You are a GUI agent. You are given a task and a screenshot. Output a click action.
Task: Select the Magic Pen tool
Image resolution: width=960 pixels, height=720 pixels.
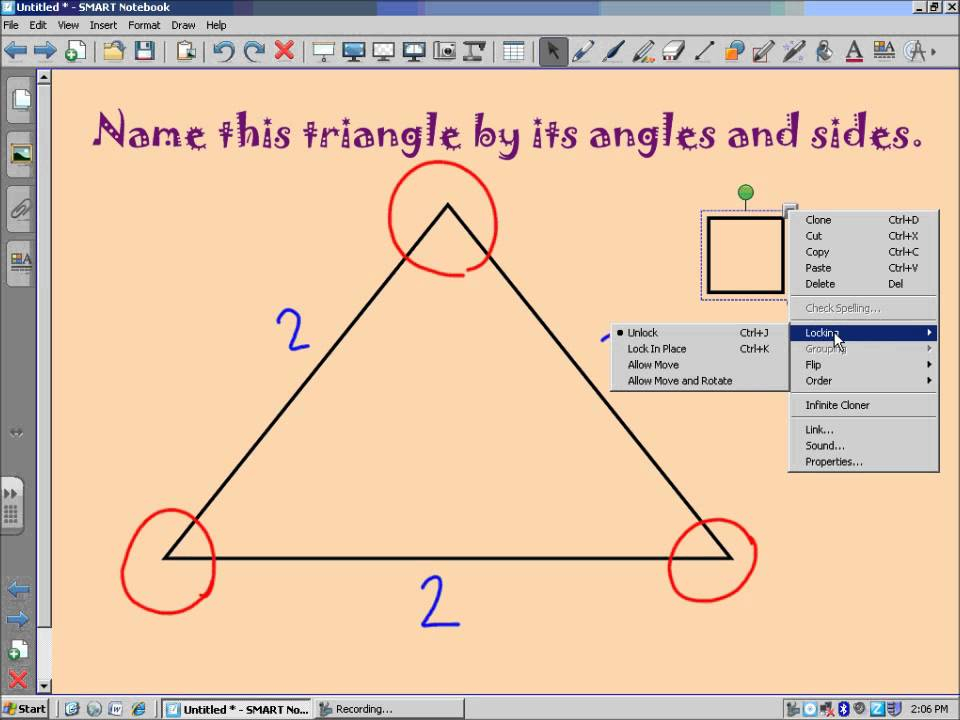794,51
